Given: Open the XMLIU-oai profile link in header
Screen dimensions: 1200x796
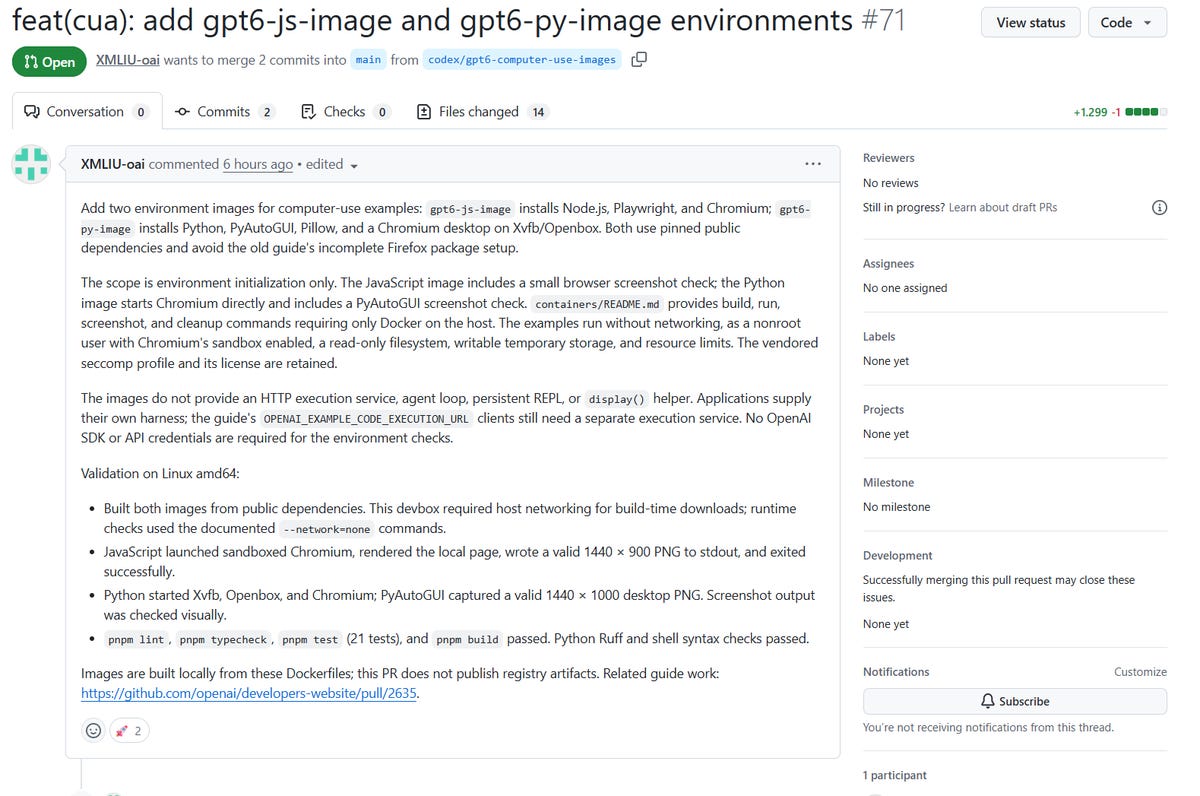Looking at the screenshot, I should tap(128, 60).
